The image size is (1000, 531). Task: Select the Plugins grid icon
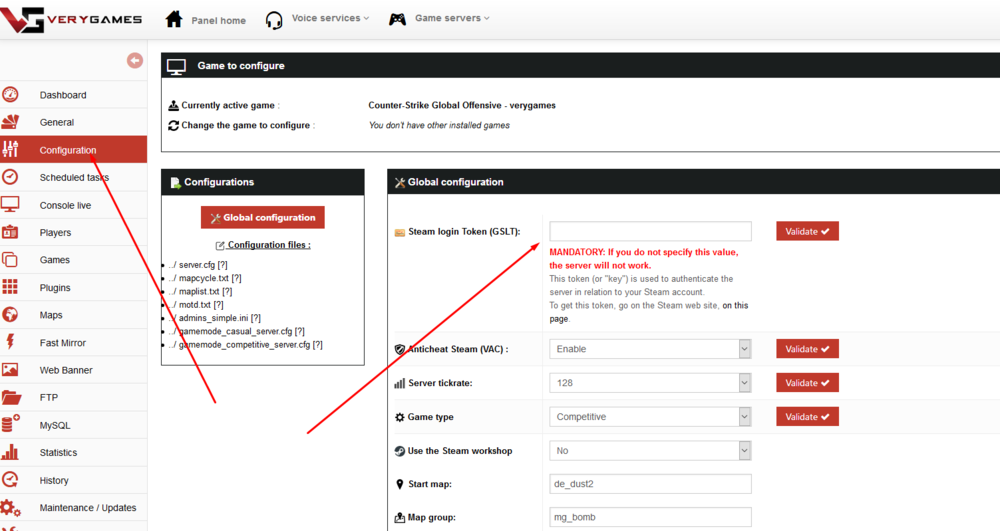tap(11, 287)
